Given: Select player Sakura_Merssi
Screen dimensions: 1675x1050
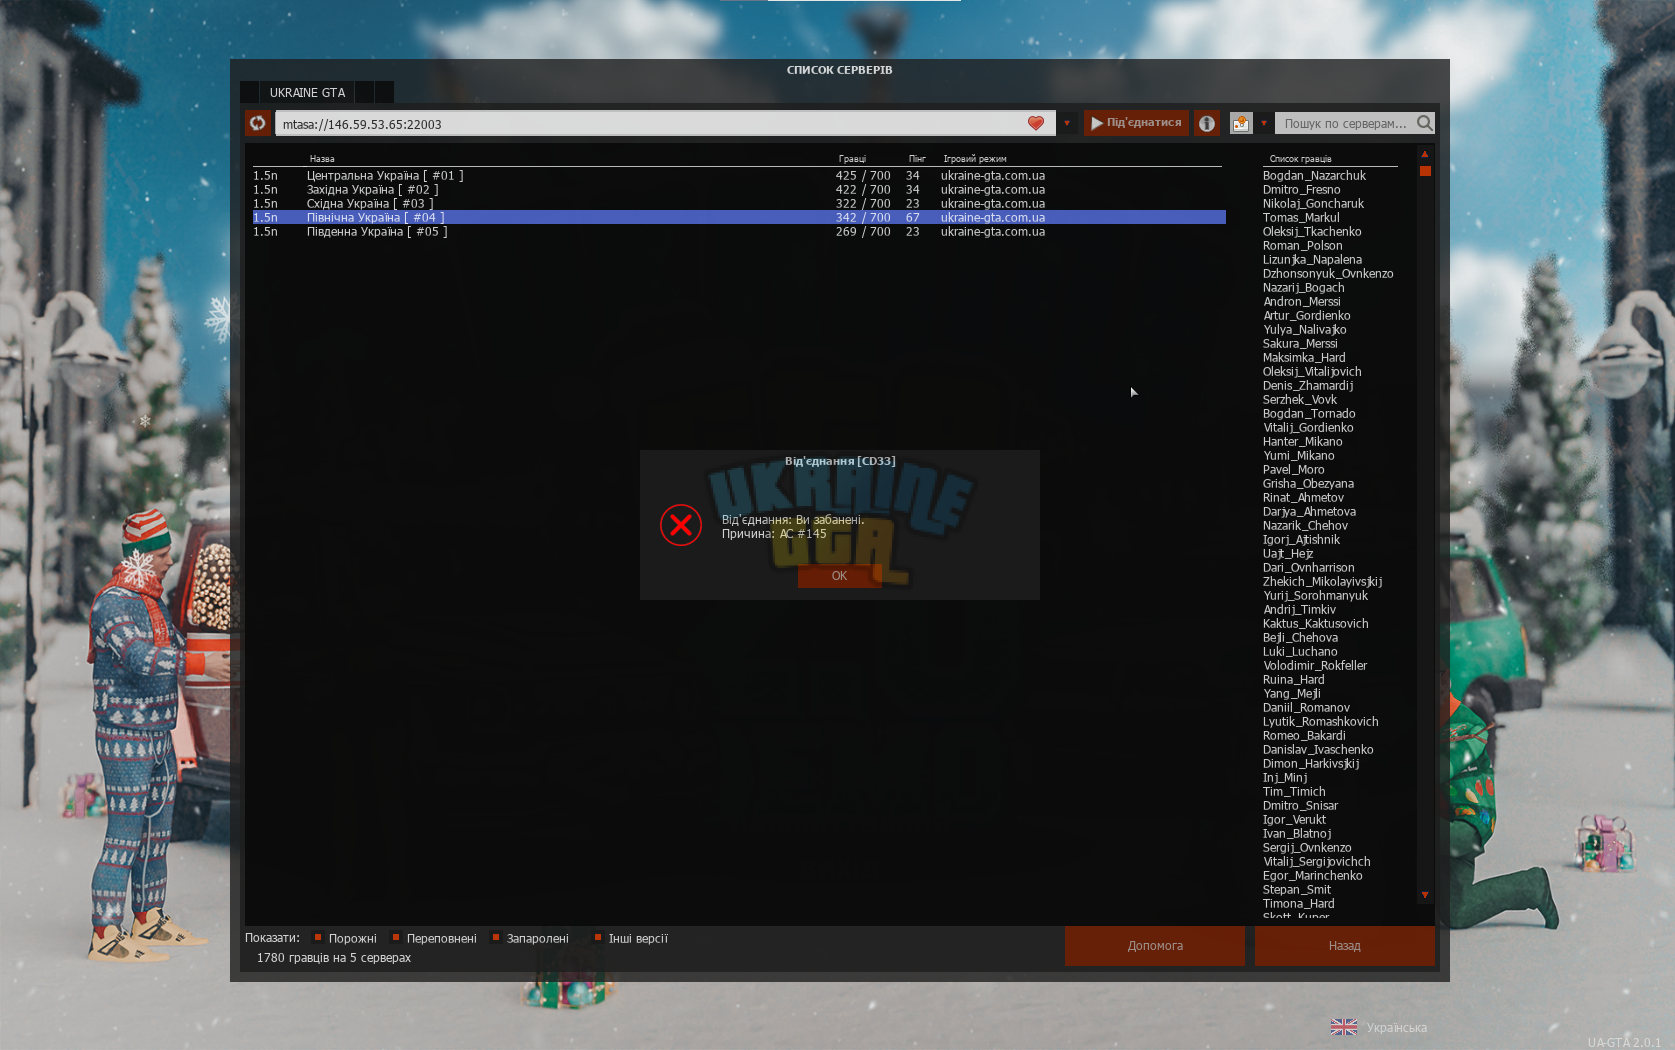Looking at the screenshot, I should pos(1300,344).
